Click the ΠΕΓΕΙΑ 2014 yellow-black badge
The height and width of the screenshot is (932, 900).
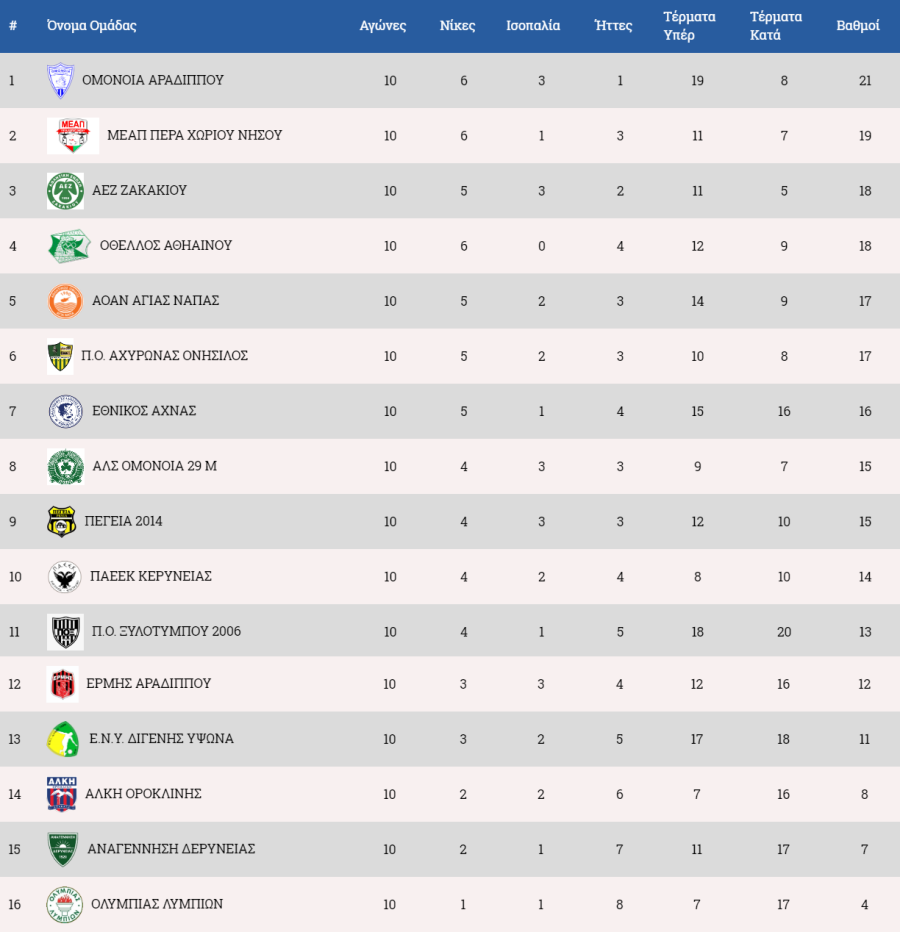tap(62, 521)
